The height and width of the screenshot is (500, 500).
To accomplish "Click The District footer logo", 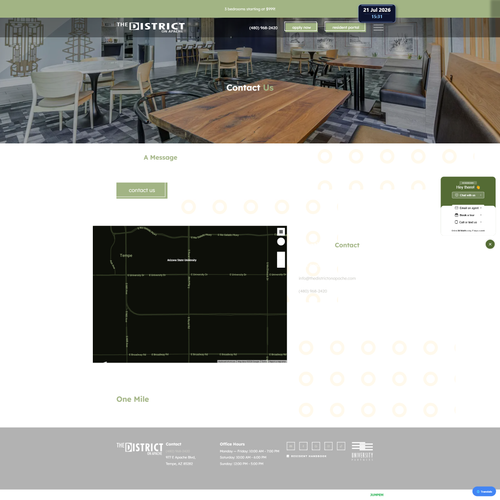I will (x=140, y=449).
